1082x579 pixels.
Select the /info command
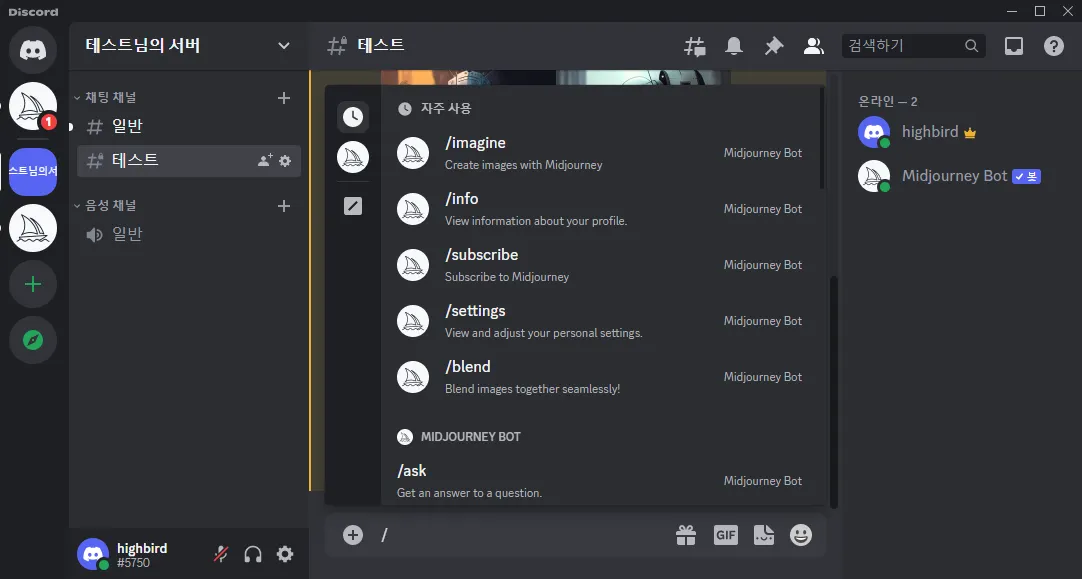[601, 209]
